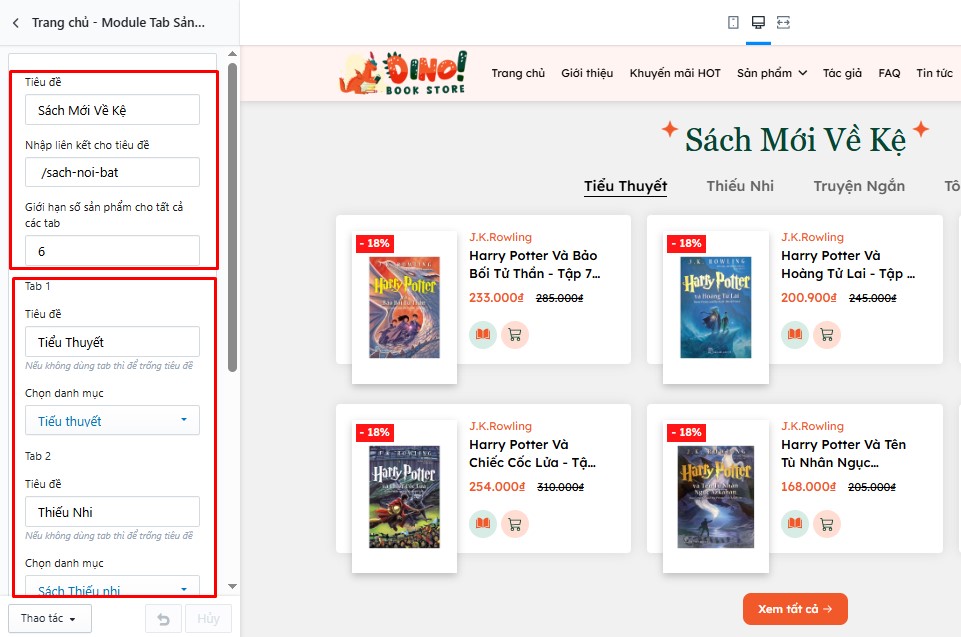Open book preview icon for Harry Potter Hoàng Tử Lai
Viewport: 961px width, 637px height.
click(x=795, y=335)
